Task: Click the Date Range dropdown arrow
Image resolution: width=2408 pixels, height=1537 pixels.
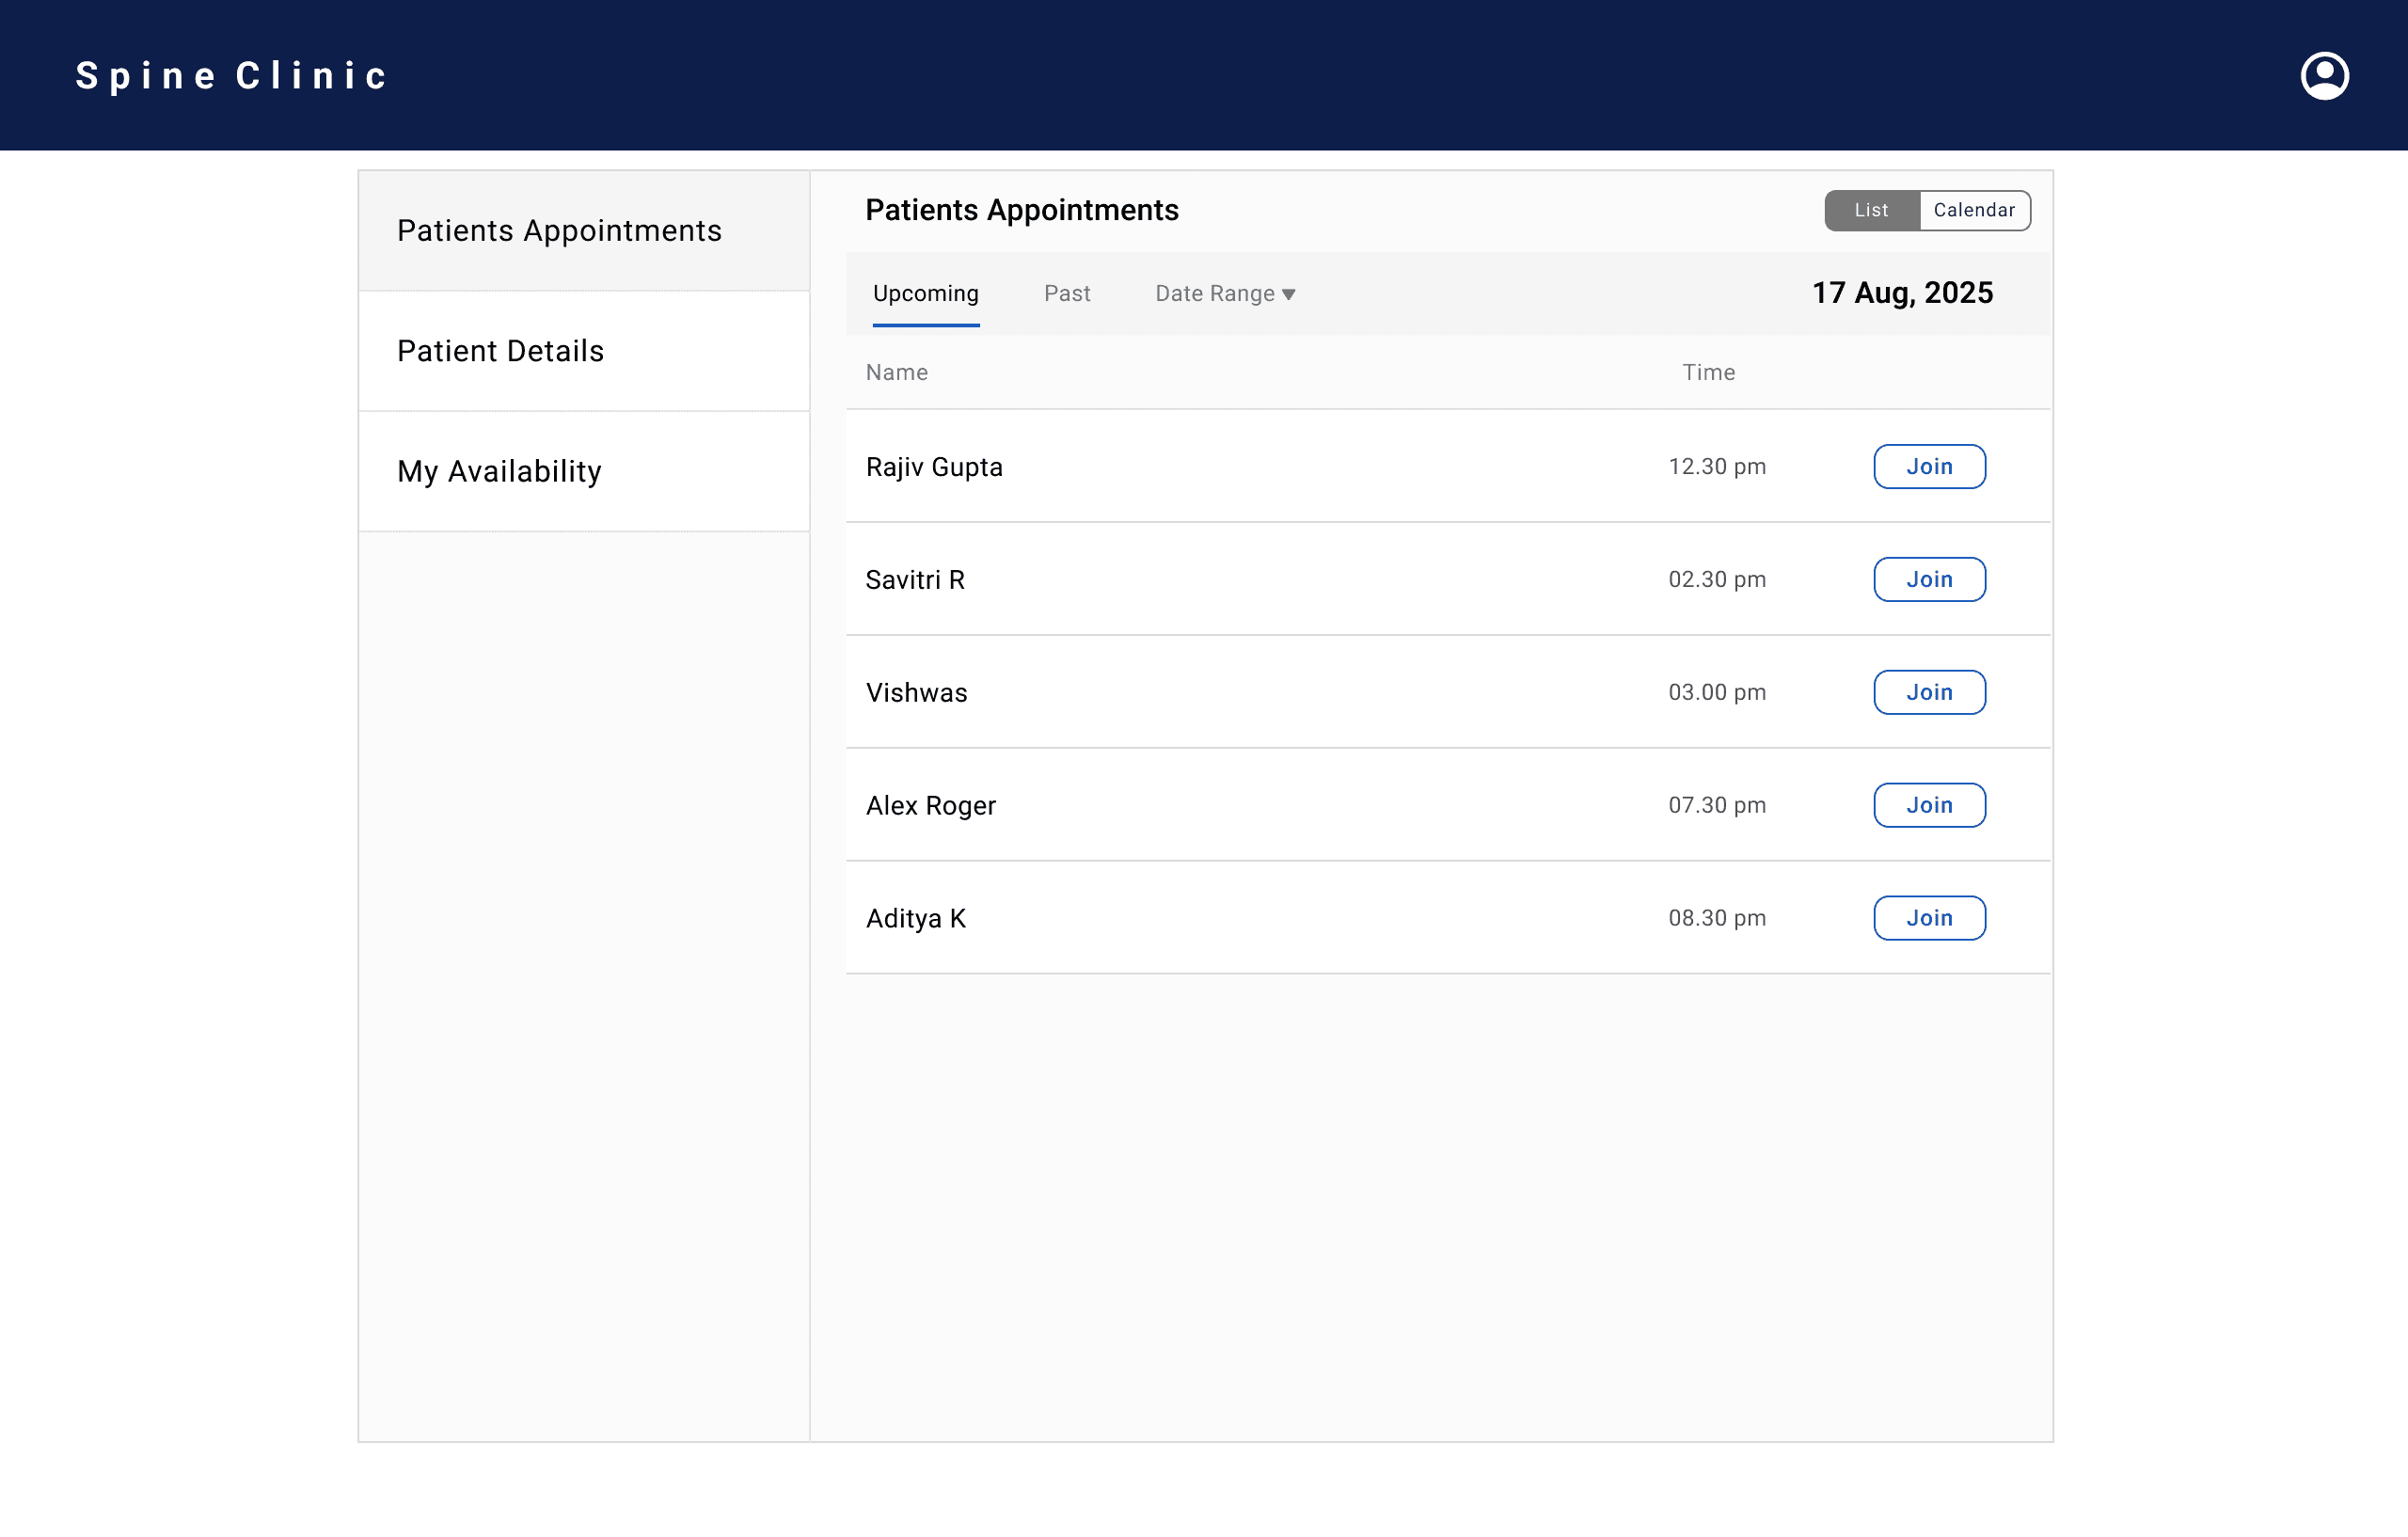Action: coord(1288,294)
